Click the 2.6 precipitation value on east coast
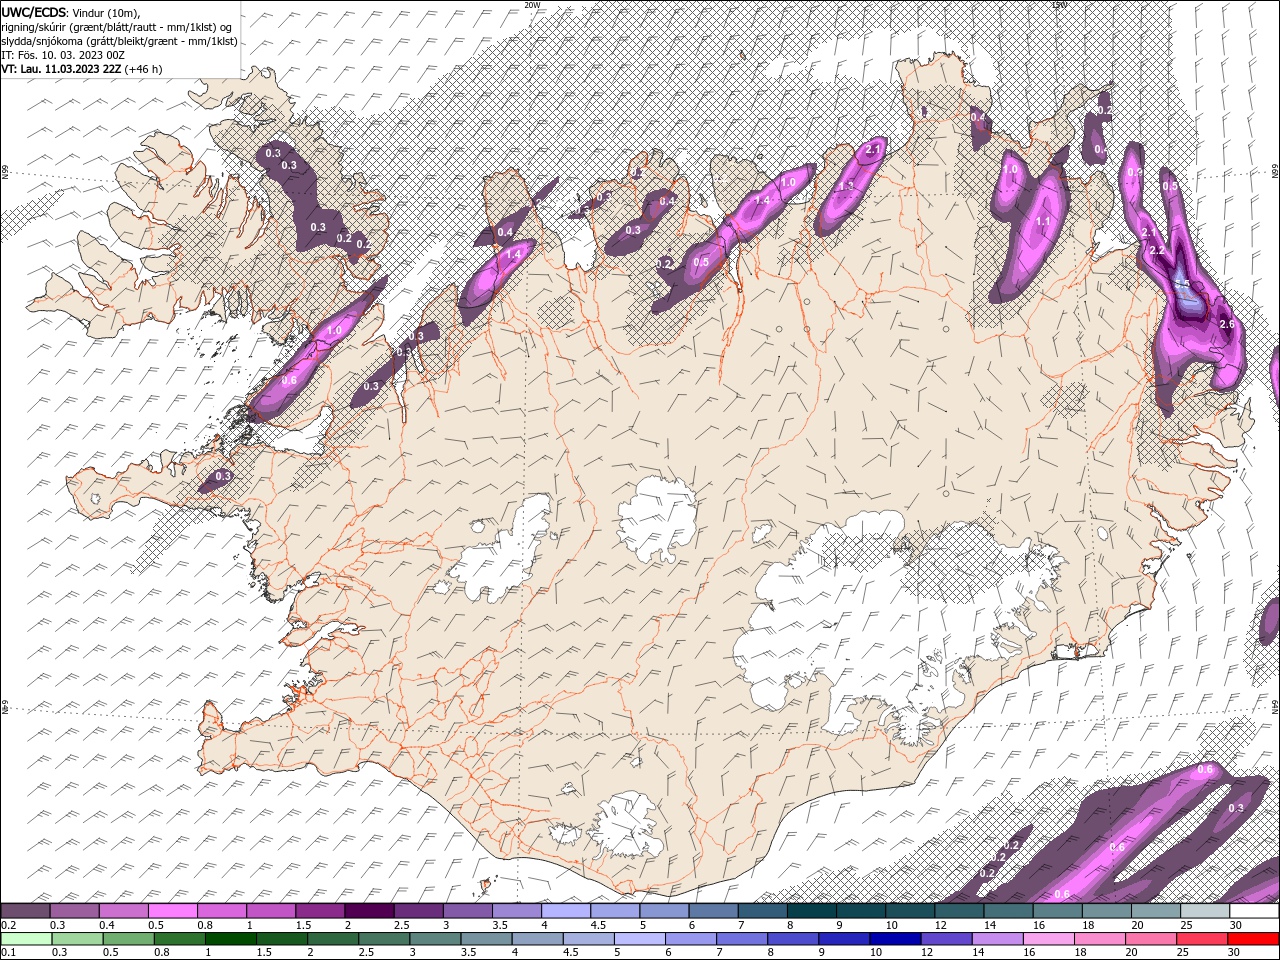This screenshot has height=960, width=1280. tap(1227, 324)
